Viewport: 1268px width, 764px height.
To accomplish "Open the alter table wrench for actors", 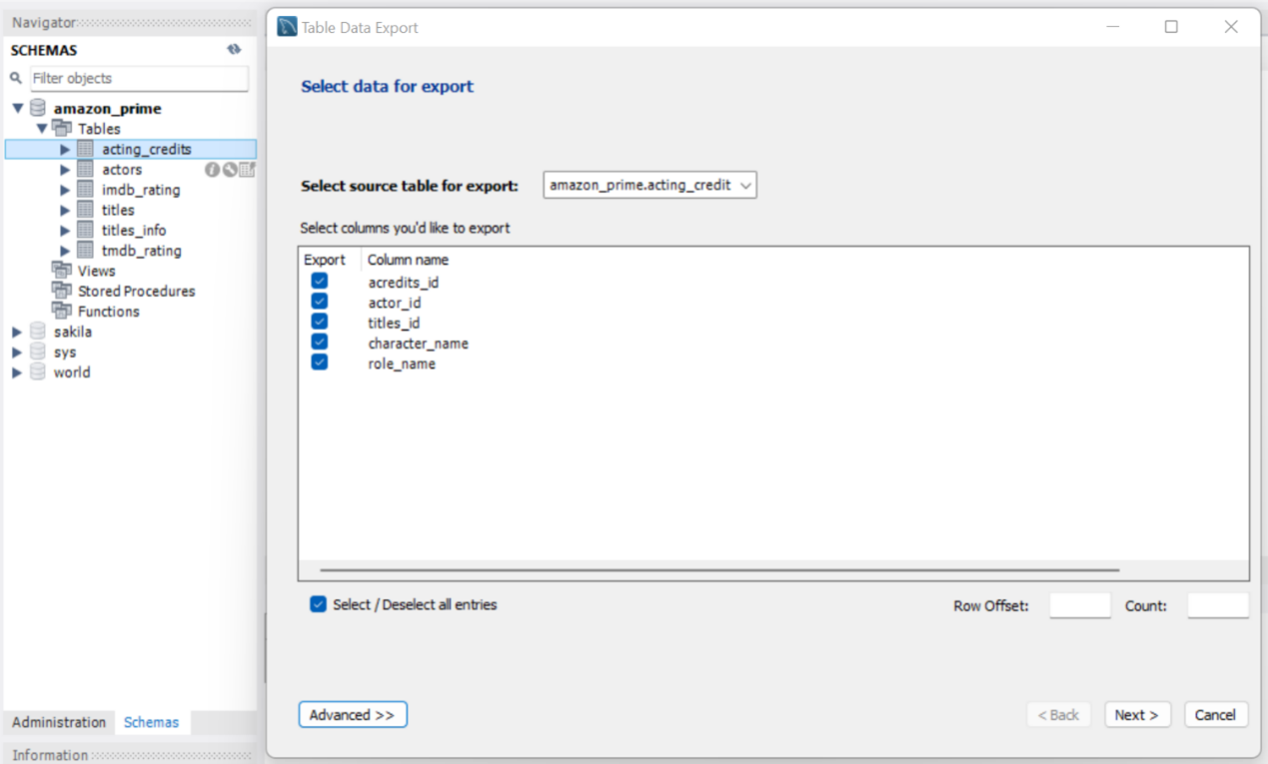I will [229, 169].
